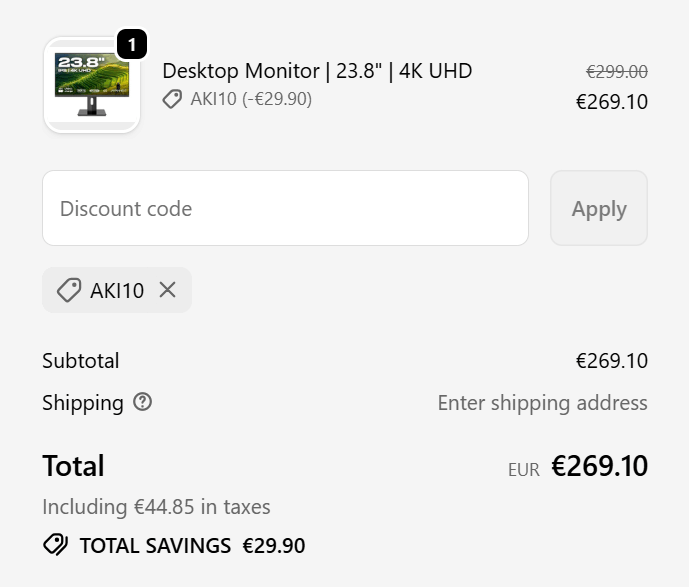Click the tag icon beside product discount
The height and width of the screenshot is (587, 689).
pyautogui.click(x=173, y=99)
